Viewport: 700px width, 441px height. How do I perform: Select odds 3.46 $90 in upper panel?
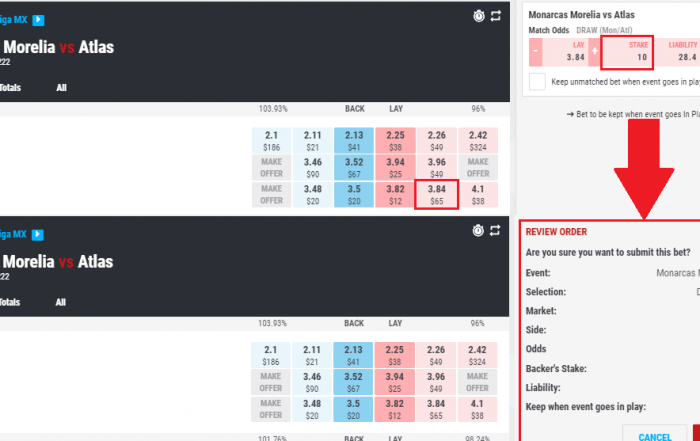(312, 167)
